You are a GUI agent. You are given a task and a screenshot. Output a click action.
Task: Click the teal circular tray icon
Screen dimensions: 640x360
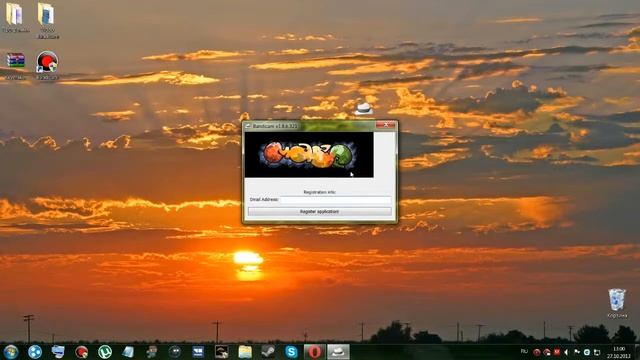(587, 352)
